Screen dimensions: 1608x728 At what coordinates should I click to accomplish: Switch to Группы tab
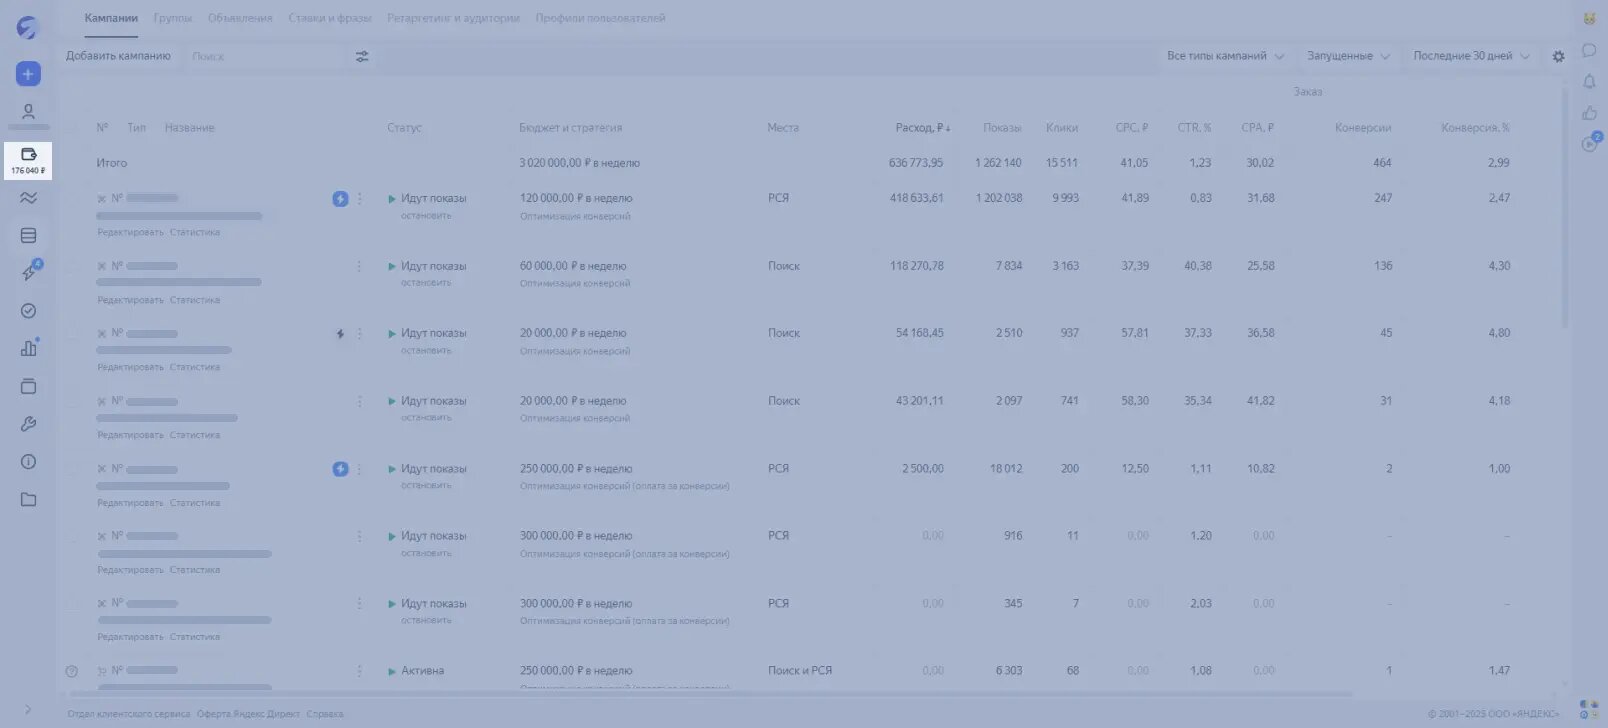click(x=173, y=18)
